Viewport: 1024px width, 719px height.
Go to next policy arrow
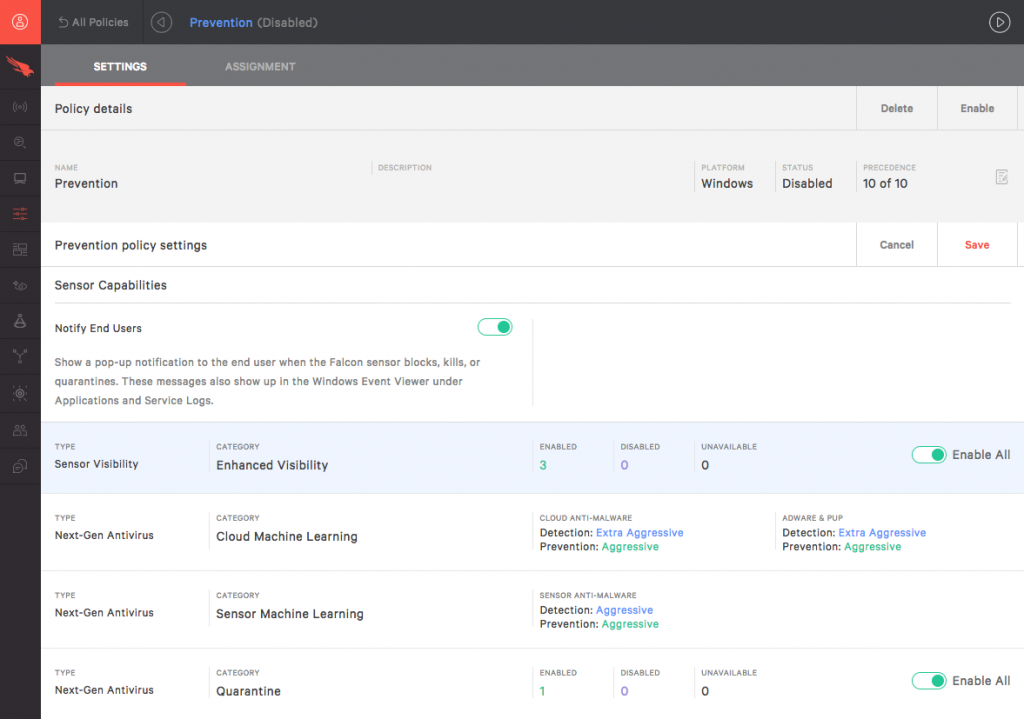click(999, 22)
